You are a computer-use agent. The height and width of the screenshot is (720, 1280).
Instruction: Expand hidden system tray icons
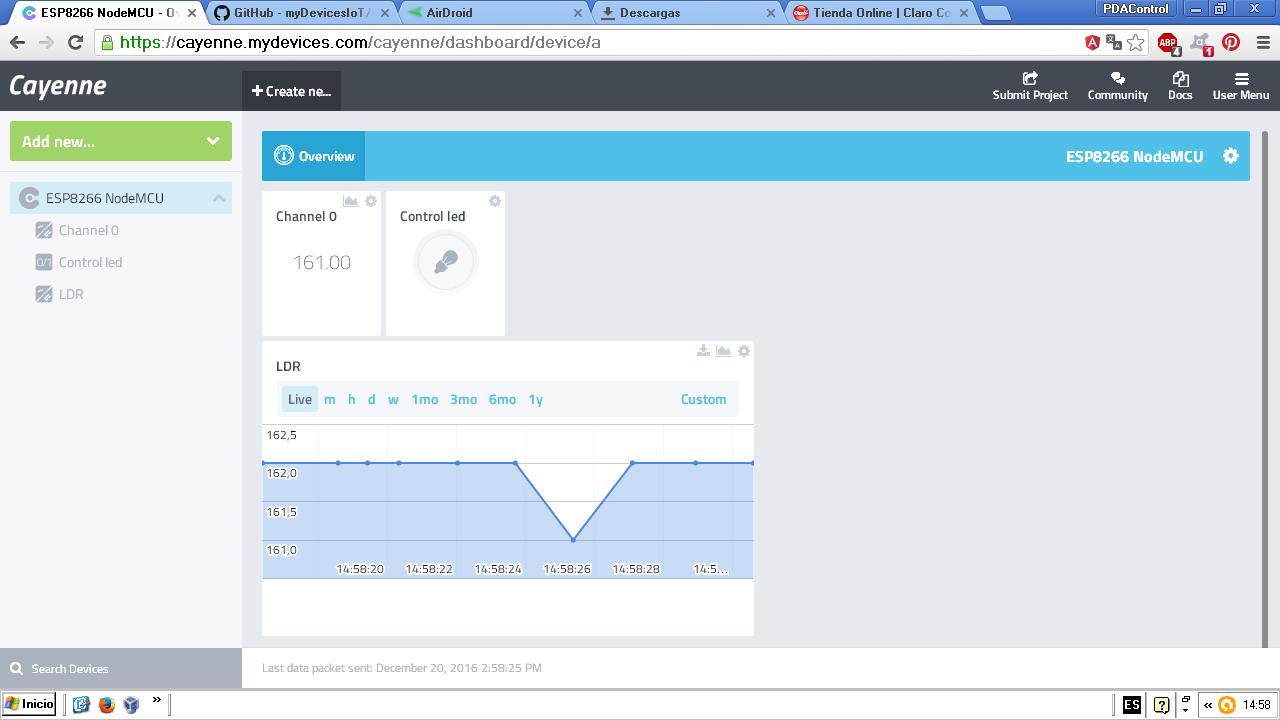1207,705
